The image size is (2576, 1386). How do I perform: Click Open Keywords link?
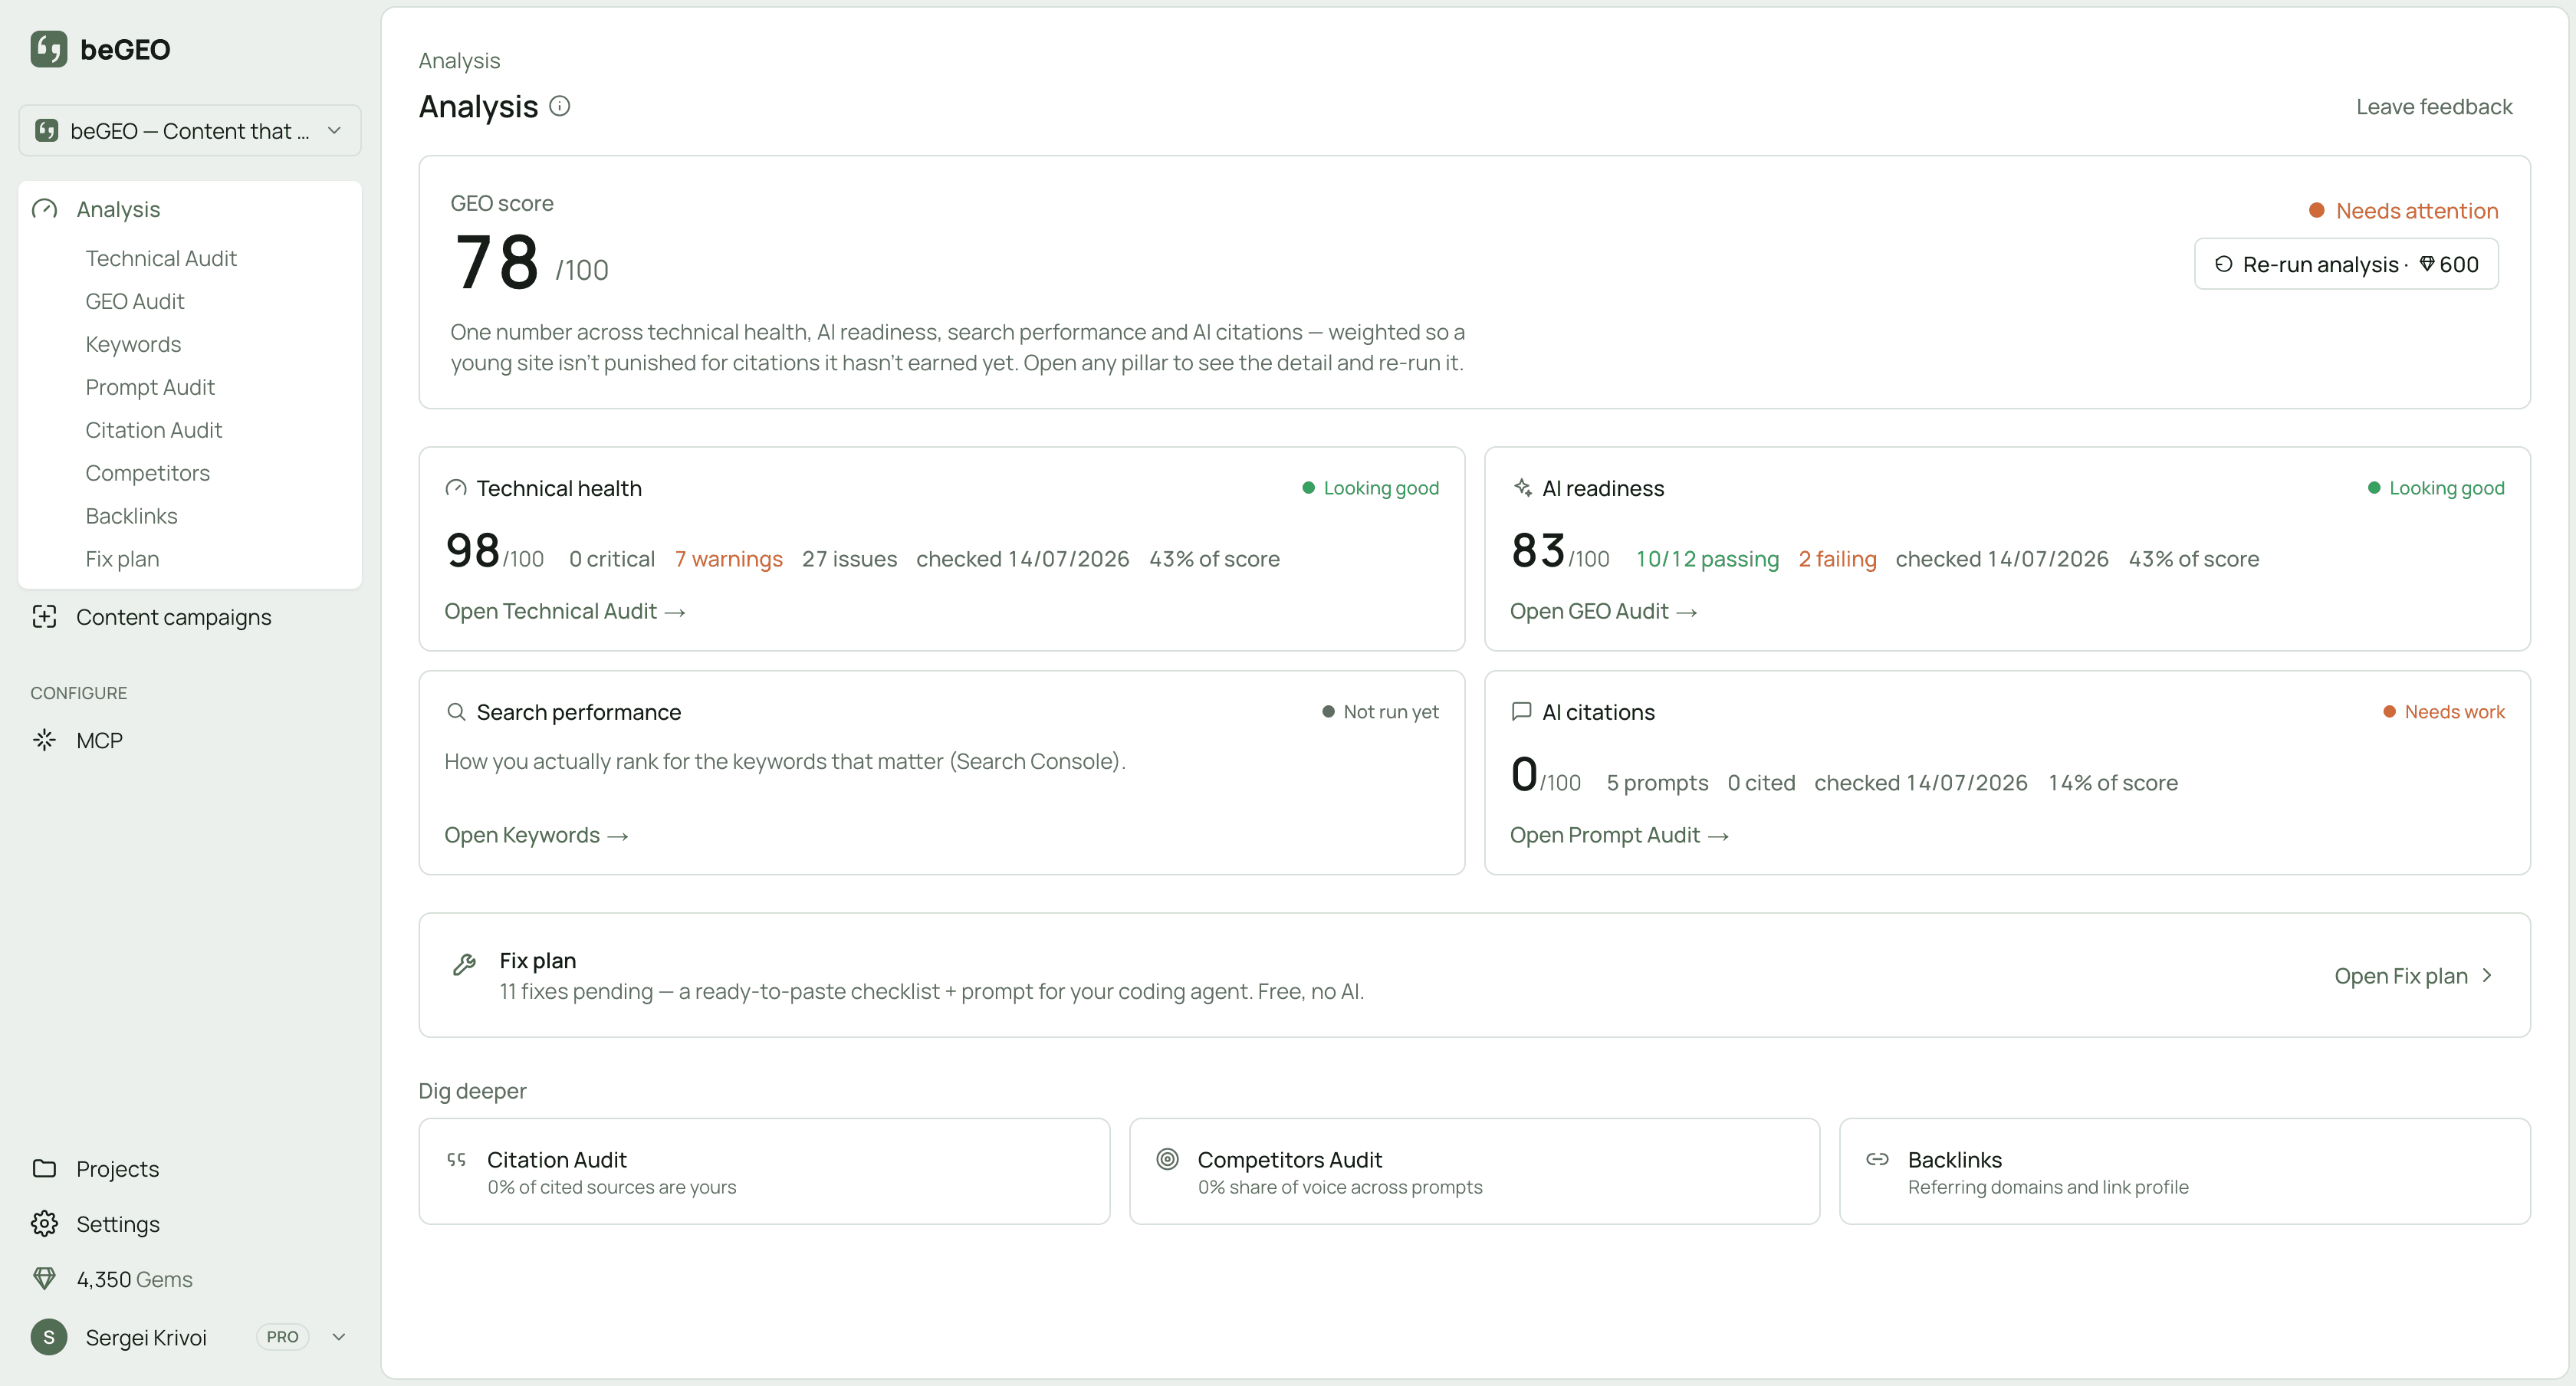coord(536,835)
